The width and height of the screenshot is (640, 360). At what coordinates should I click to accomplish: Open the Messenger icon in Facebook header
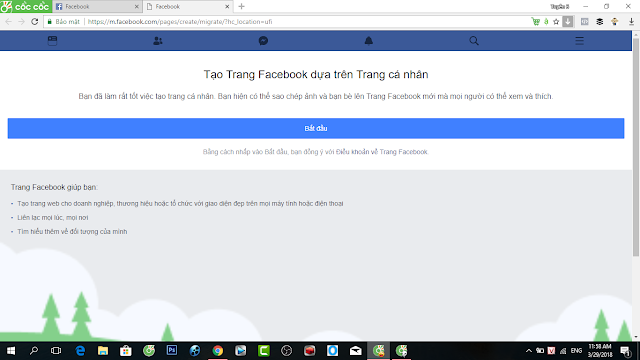[263, 41]
